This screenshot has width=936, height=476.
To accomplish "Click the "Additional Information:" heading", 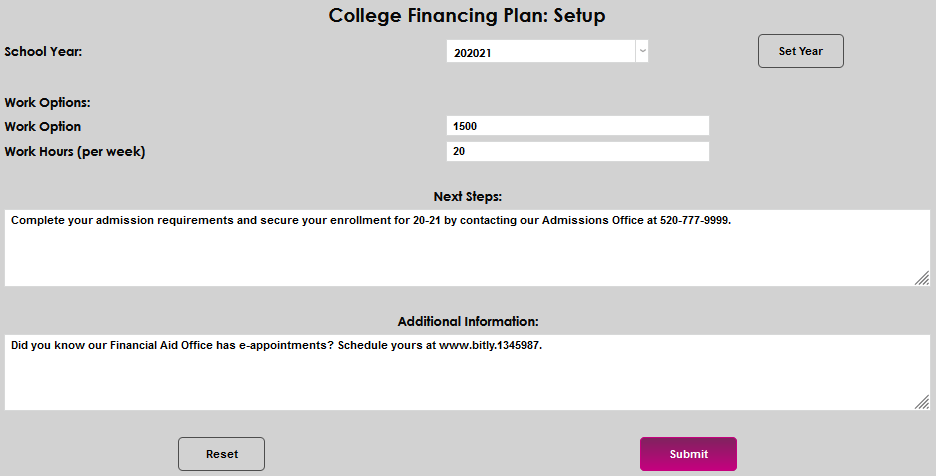I will click(468, 322).
